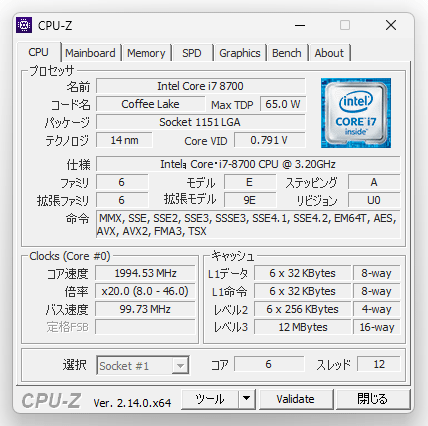Open the Bench tab

(x=287, y=53)
